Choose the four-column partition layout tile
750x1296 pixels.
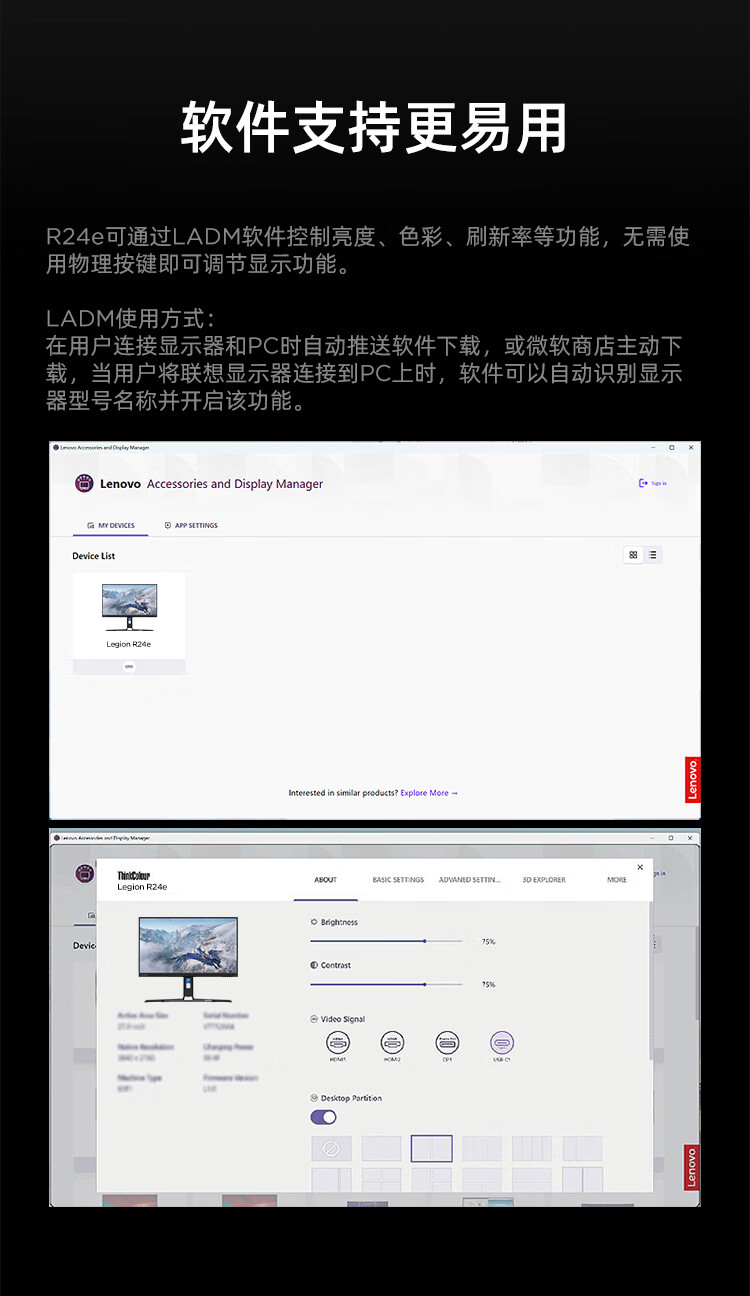pyautogui.click(x=532, y=1148)
